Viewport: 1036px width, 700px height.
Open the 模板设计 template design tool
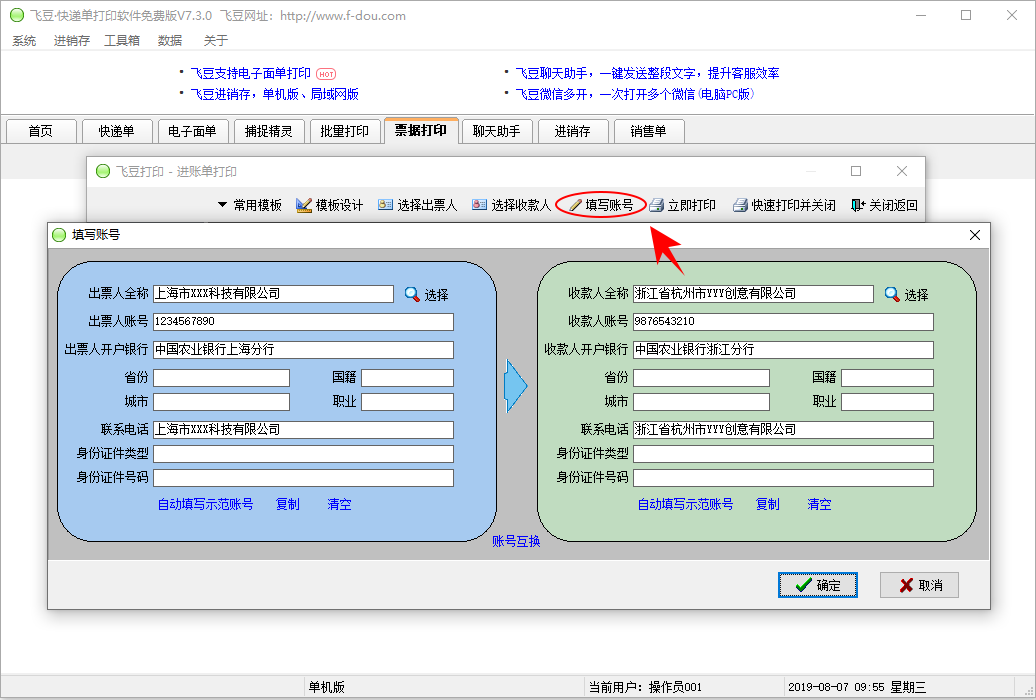[x=330, y=205]
